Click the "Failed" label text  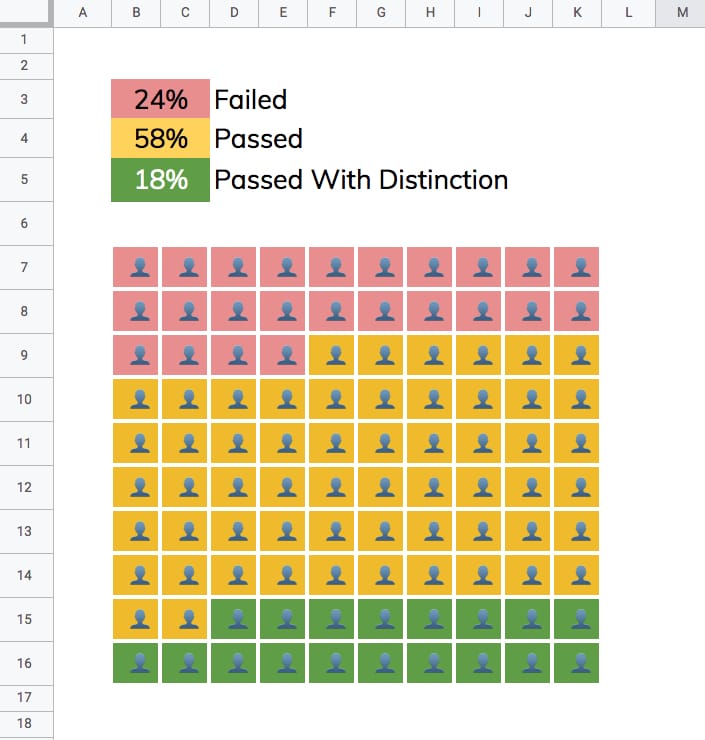(251, 99)
